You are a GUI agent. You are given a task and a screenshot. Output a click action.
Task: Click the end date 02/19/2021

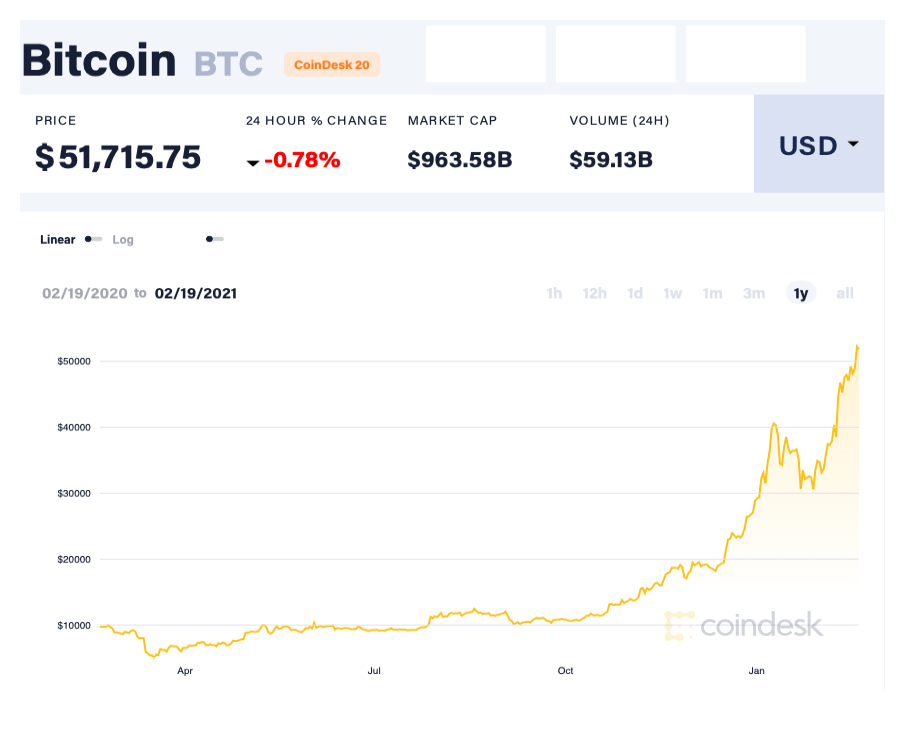point(195,293)
